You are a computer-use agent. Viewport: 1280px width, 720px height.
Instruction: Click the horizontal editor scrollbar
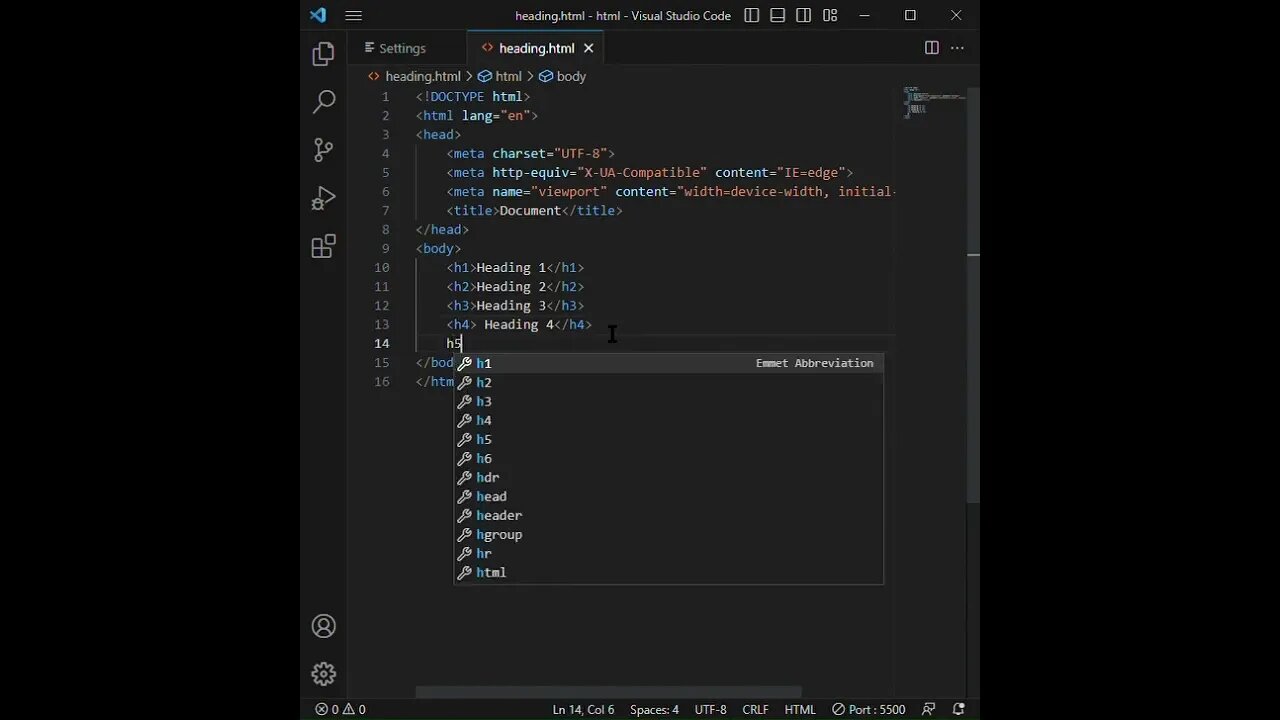coord(608,692)
